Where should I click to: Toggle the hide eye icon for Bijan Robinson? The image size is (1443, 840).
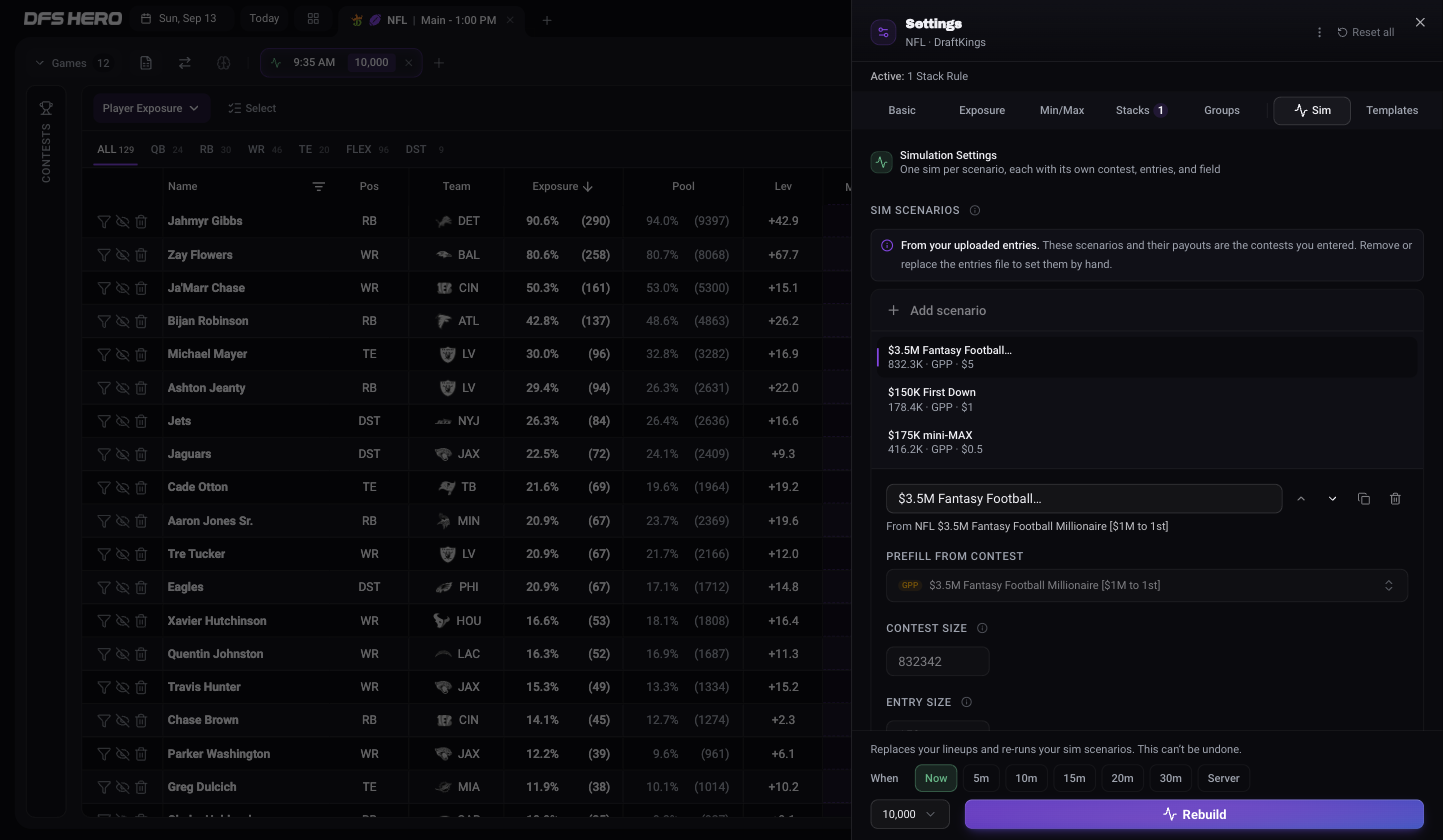click(x=122, y=321)
